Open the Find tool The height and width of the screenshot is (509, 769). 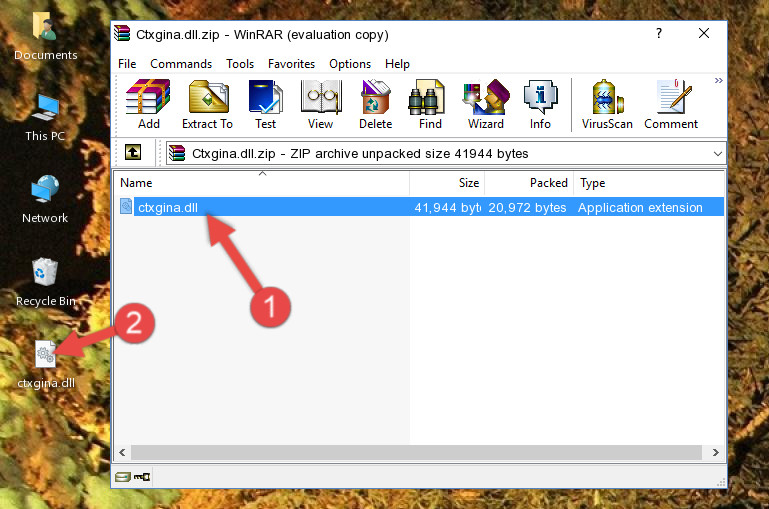tap(430, 104)
